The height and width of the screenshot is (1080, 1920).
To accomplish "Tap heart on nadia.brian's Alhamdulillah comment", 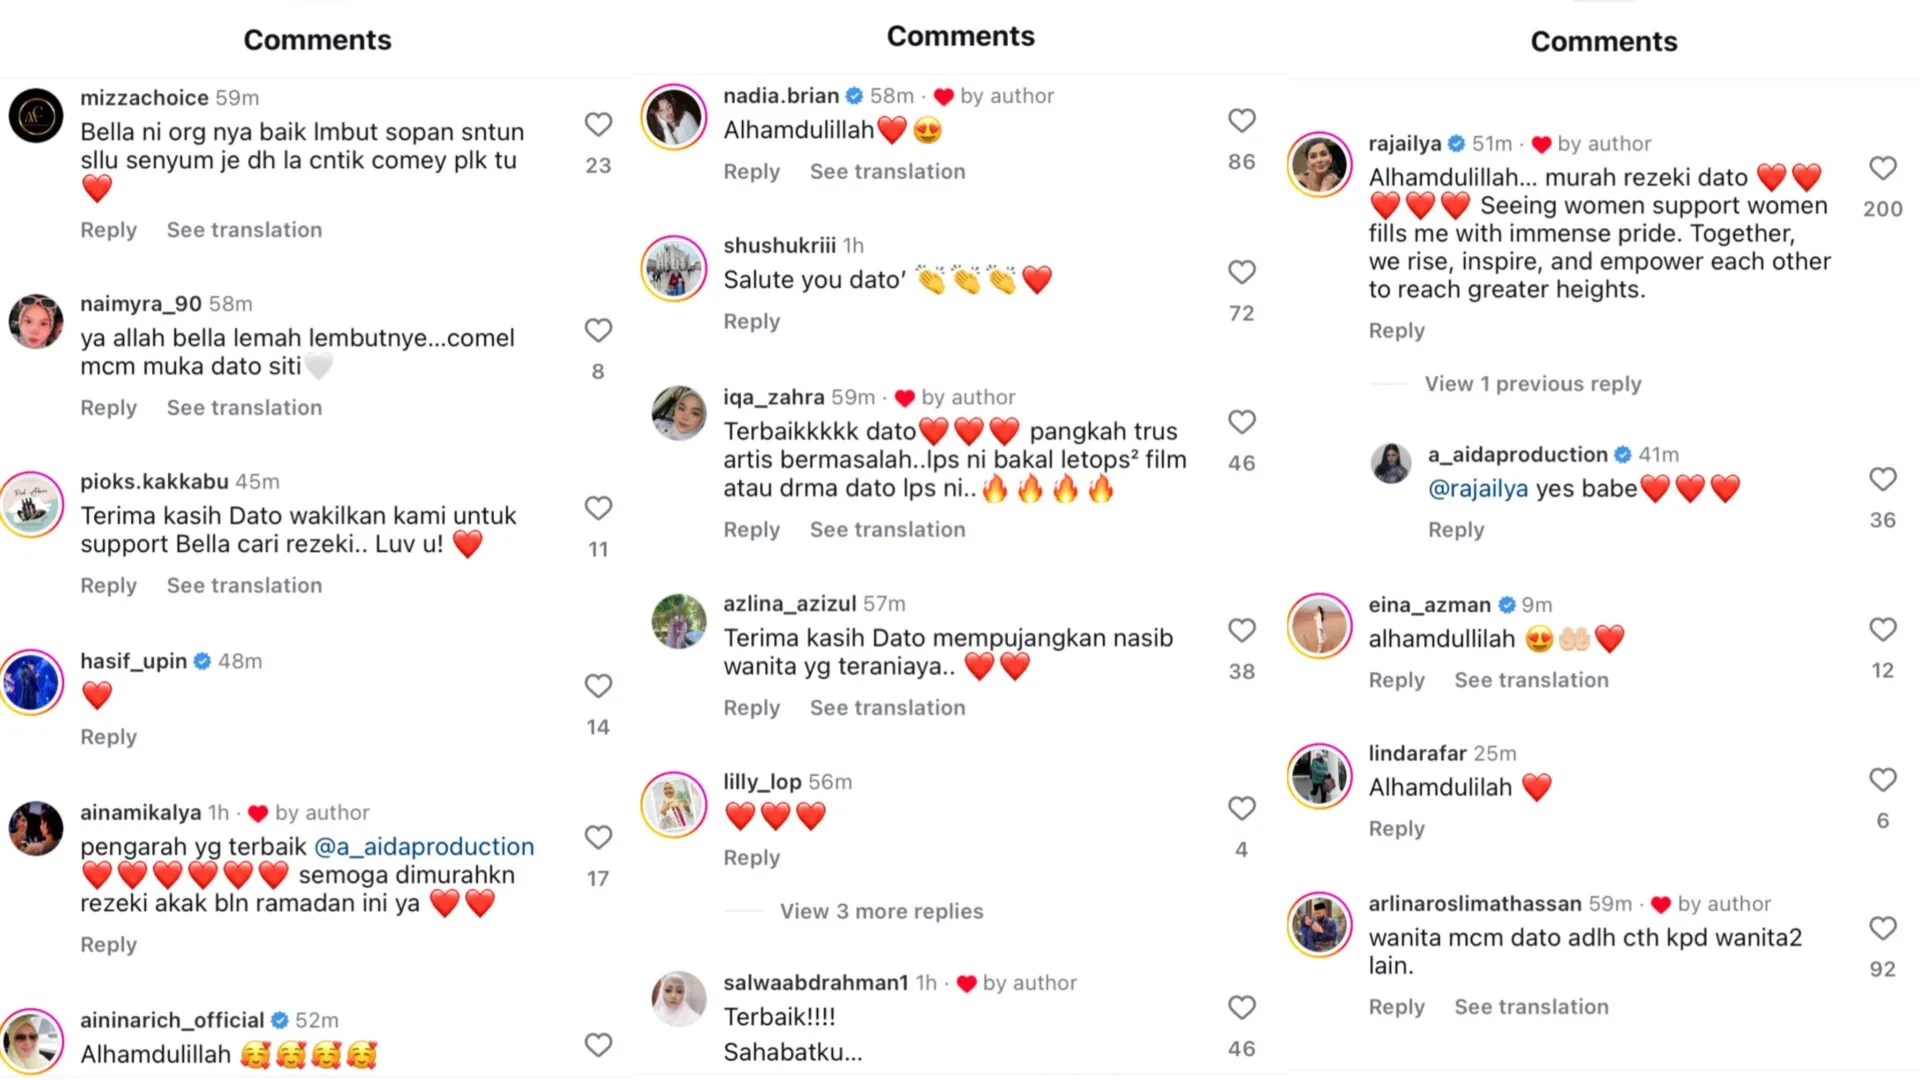I will click(1241, 121).
